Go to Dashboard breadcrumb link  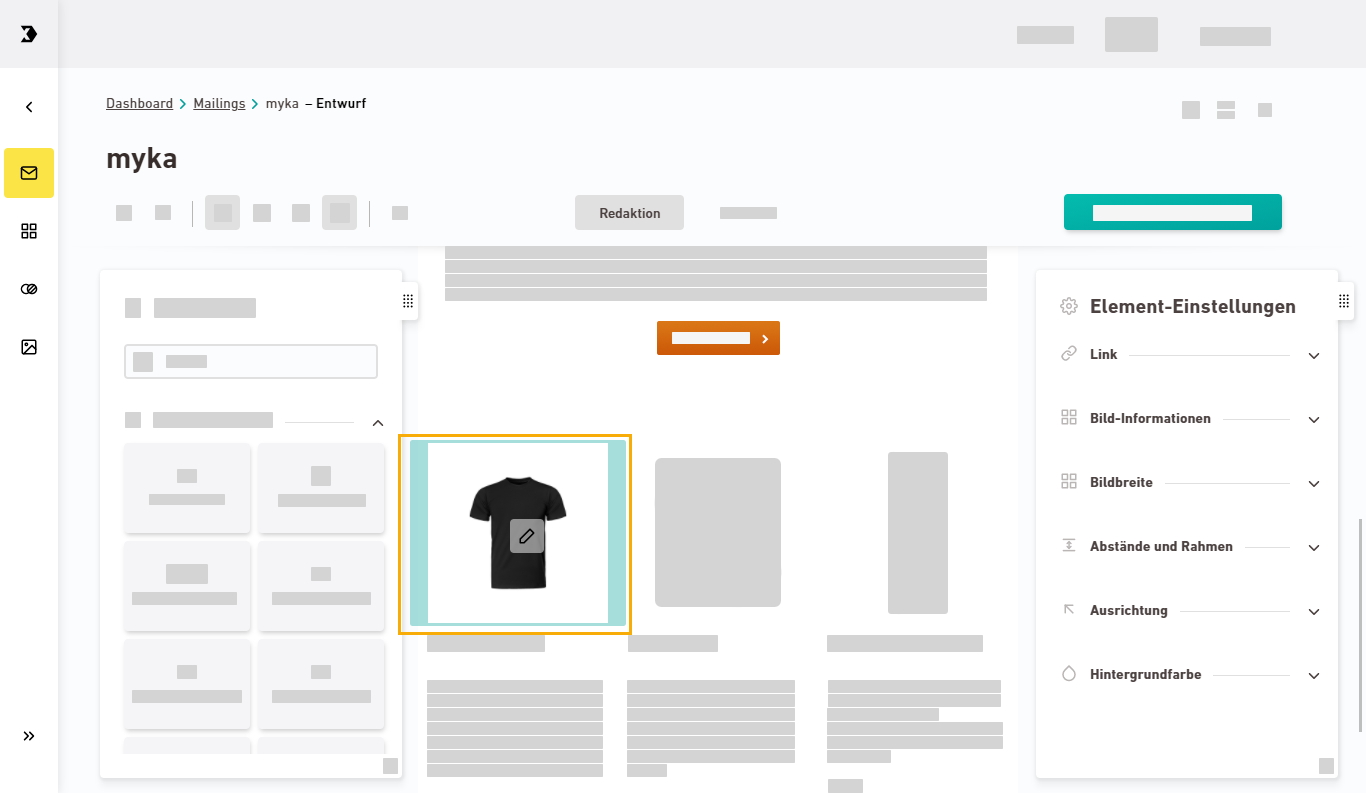click(x=139, y=104)
